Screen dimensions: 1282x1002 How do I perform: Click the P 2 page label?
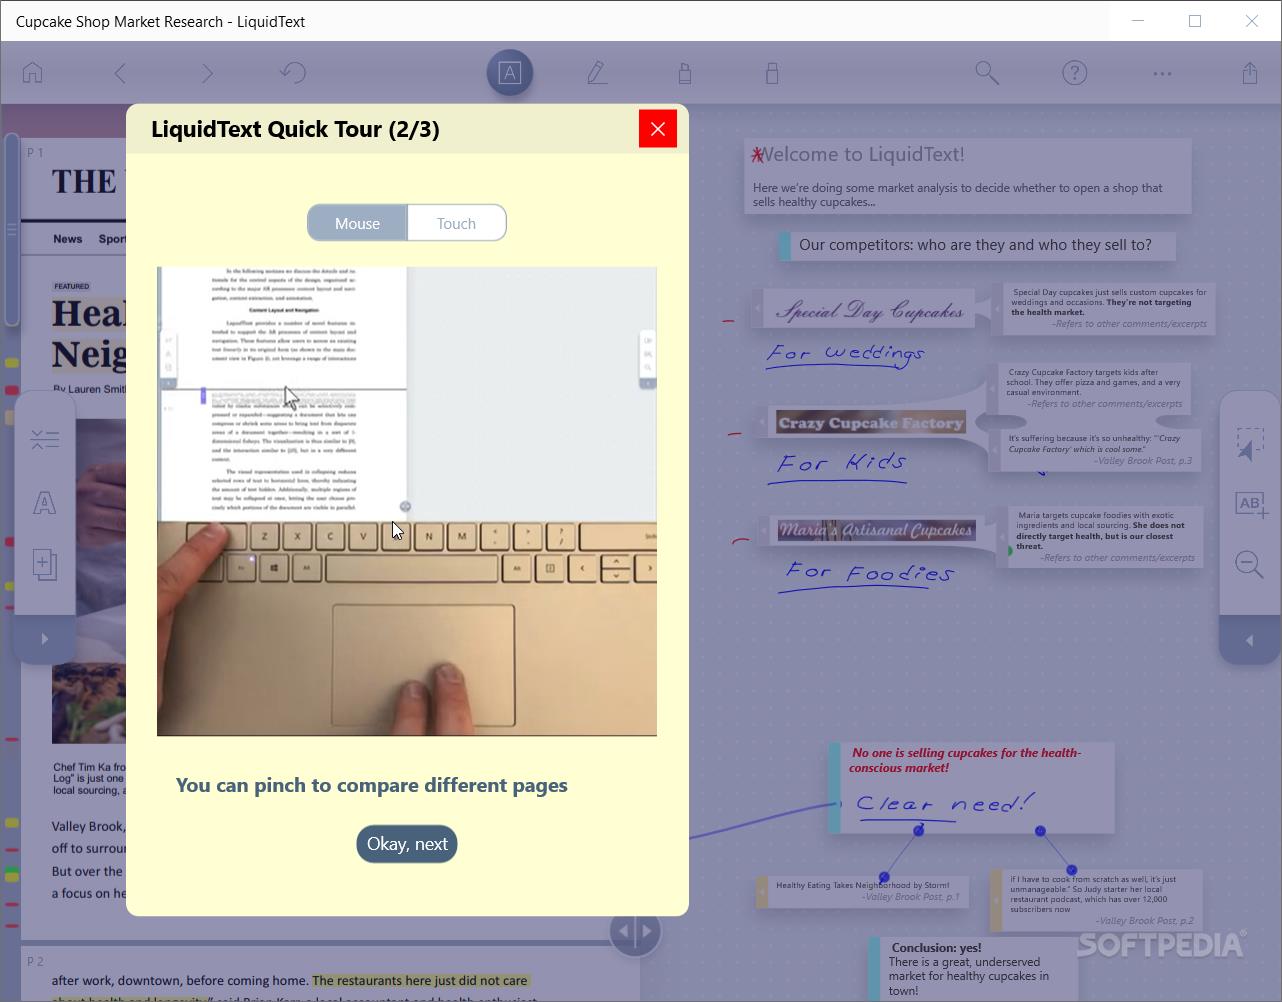[36, 961]
